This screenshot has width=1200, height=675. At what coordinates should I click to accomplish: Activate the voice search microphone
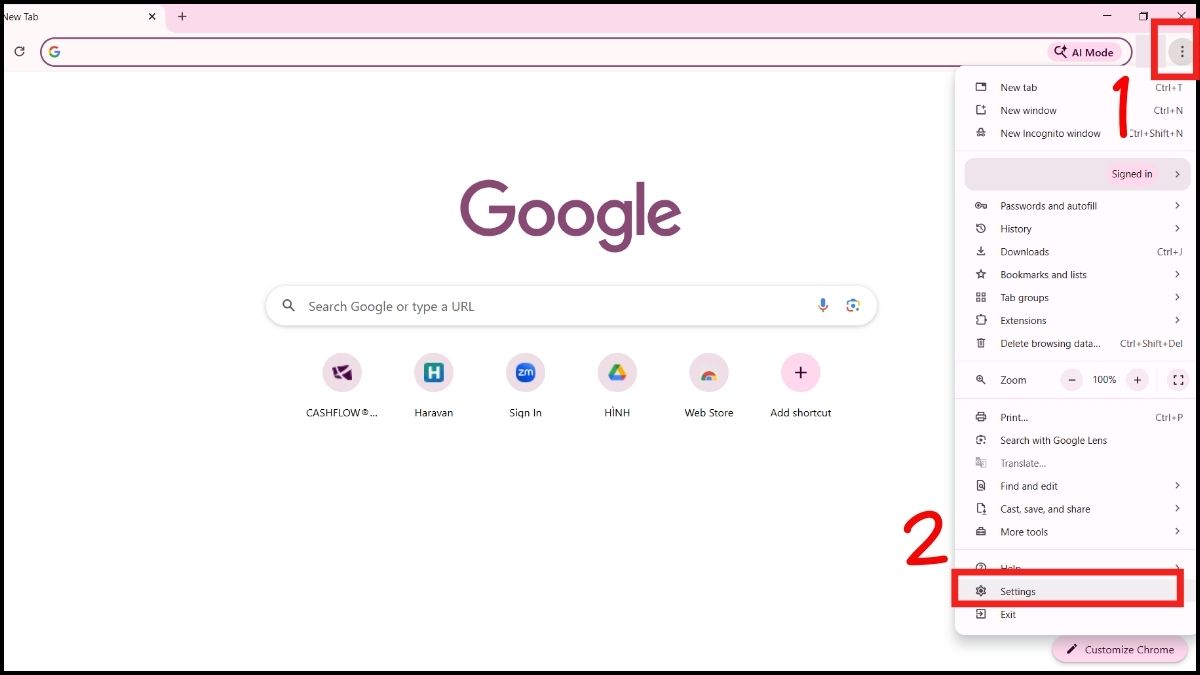822,305
